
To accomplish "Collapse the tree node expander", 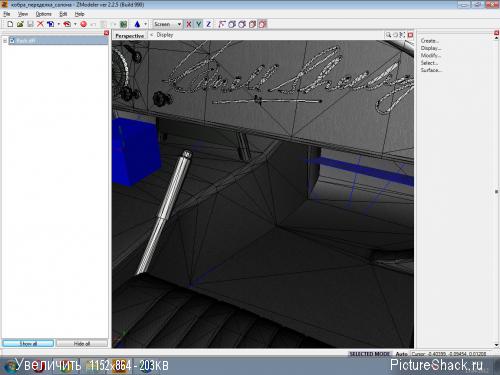I will click(5, 41).
